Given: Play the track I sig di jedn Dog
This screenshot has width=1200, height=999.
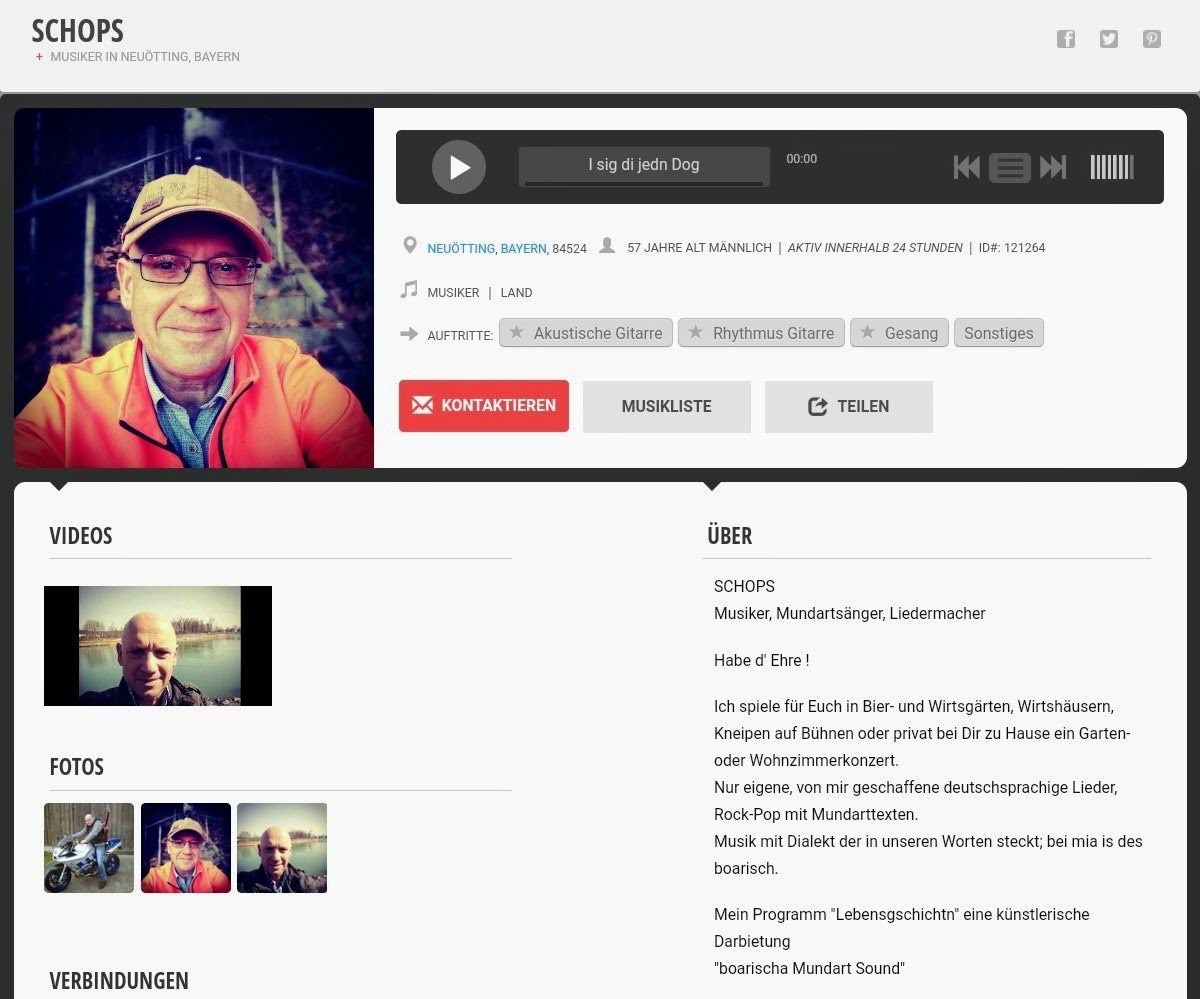Looking at the screenshot, I should [459, 167].
